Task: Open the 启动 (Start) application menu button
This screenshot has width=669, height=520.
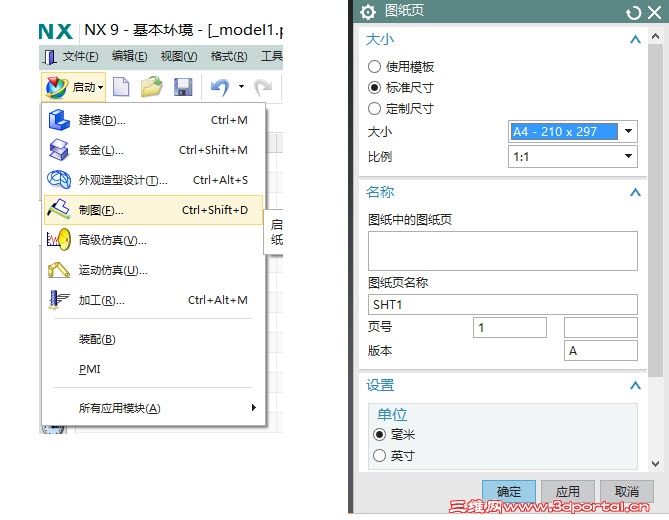Action: tap(74, 87)
